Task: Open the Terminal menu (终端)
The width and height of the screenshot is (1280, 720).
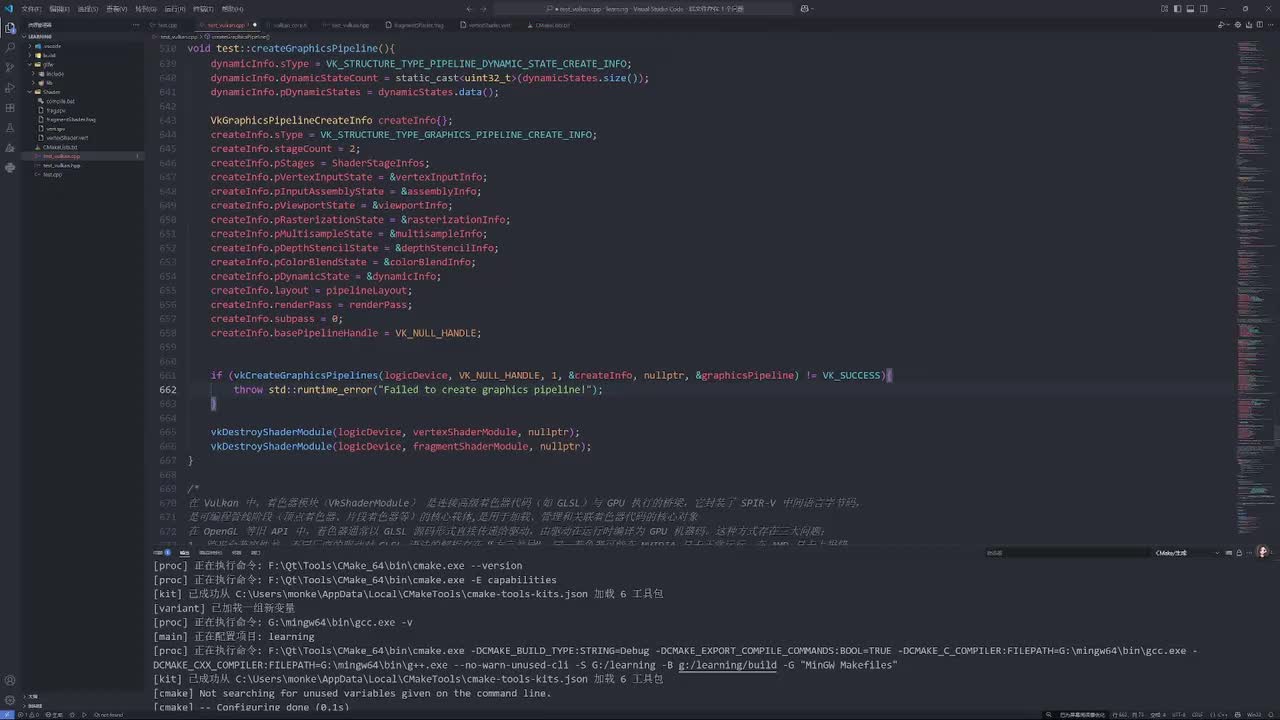Action: tap(204, 8)
